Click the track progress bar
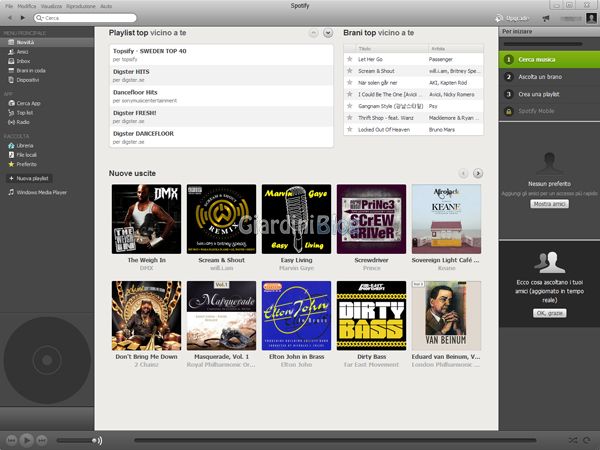The image size is (600, 450). pos(335,440)
